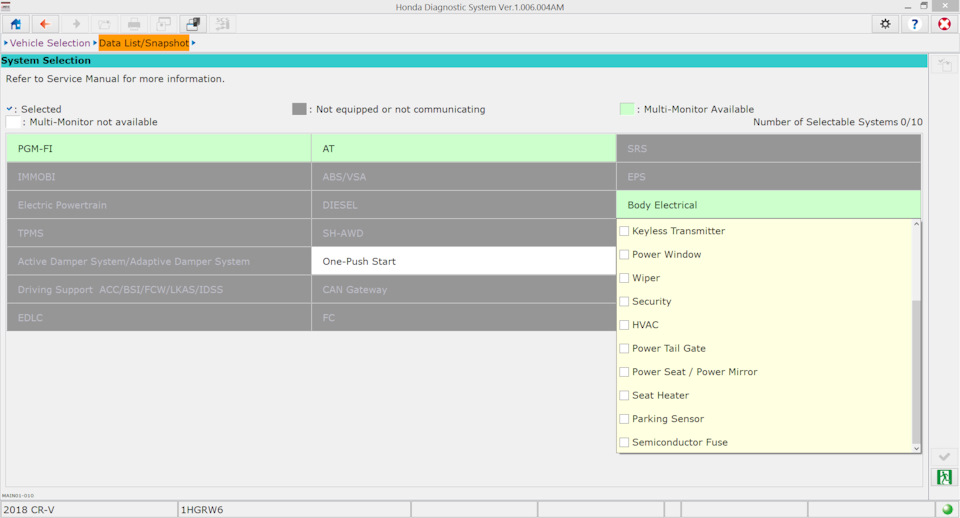Click the green exit running-man icon
Screen dimensions: 960x518
pyautogui.click(x=944, y=477)
